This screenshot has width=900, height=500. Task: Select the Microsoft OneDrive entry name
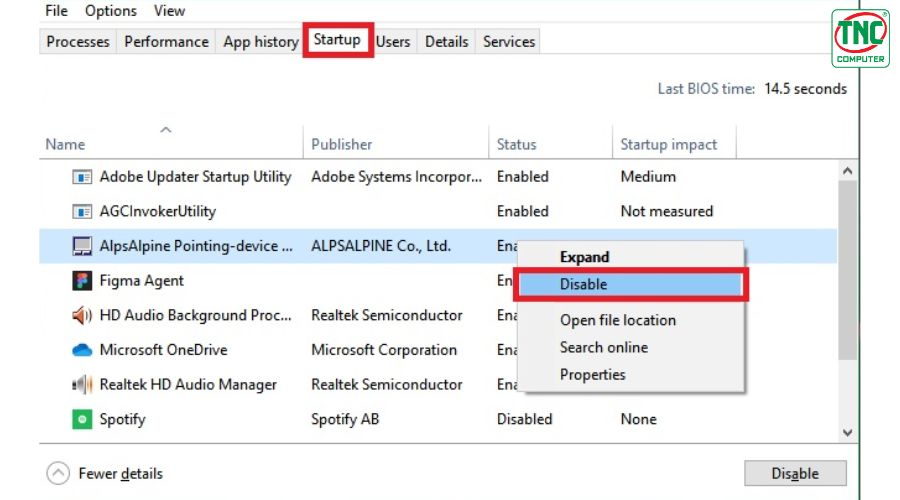[x=163, y=350]
